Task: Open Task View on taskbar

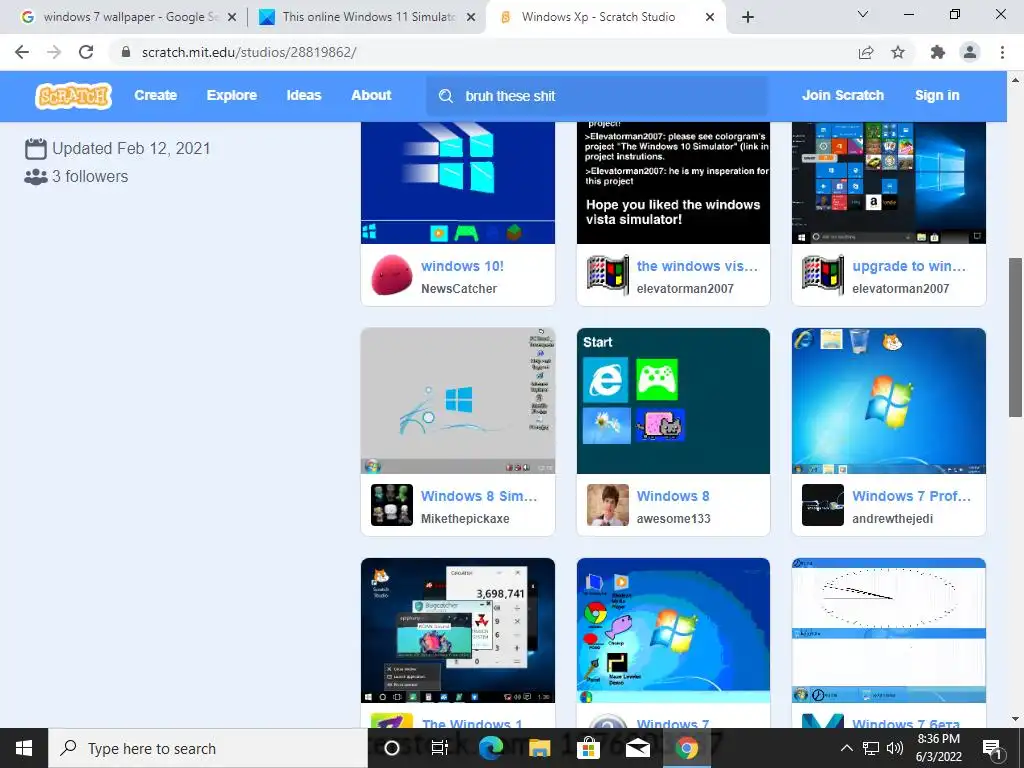Action: (440, 748)
